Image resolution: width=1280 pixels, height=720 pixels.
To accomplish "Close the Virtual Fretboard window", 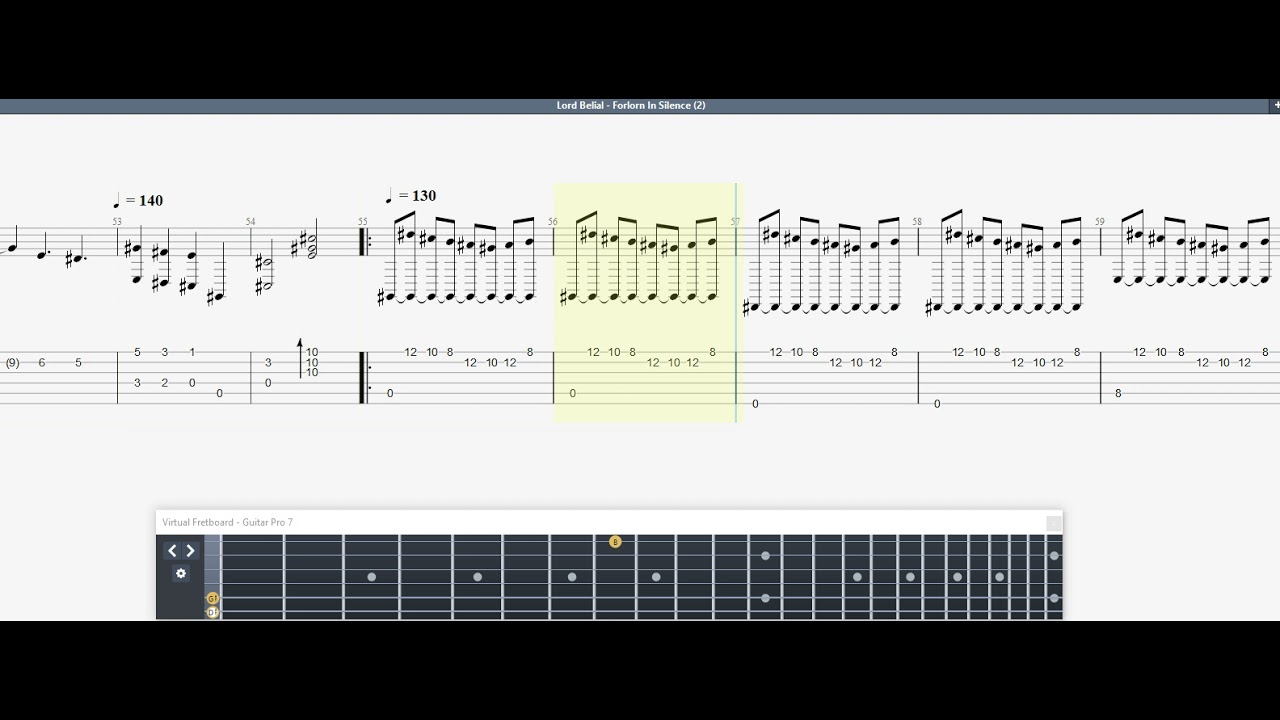I will 1053,523.
